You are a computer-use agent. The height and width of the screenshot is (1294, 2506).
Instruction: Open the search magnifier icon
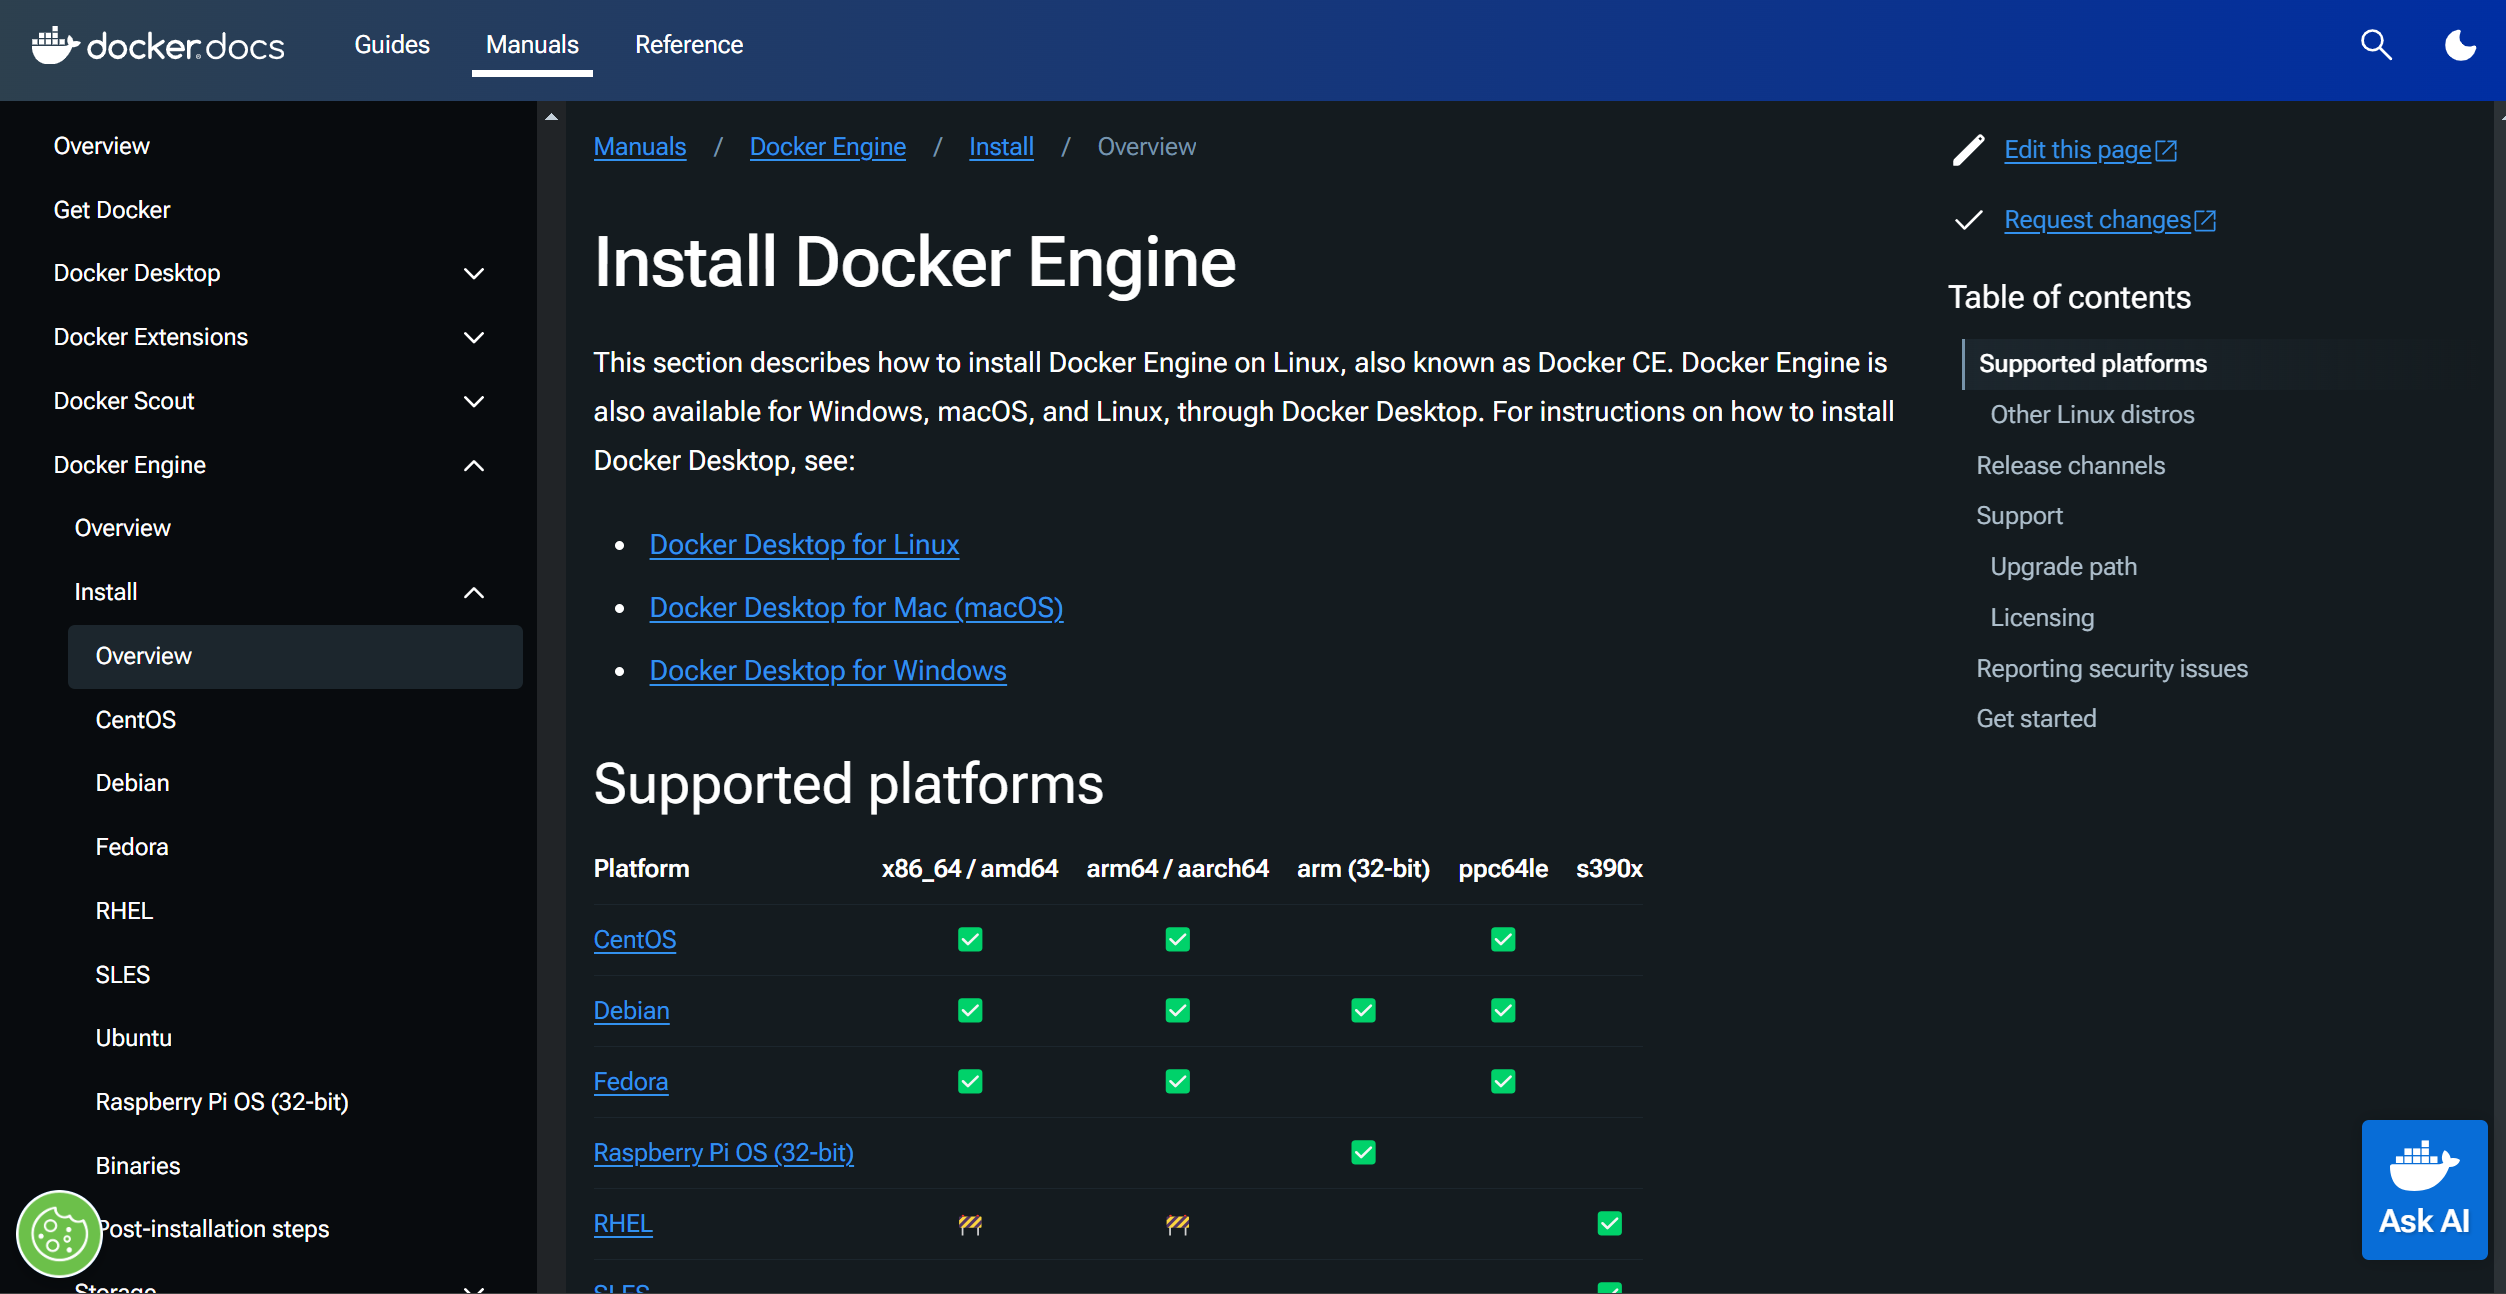(2376, 45)
